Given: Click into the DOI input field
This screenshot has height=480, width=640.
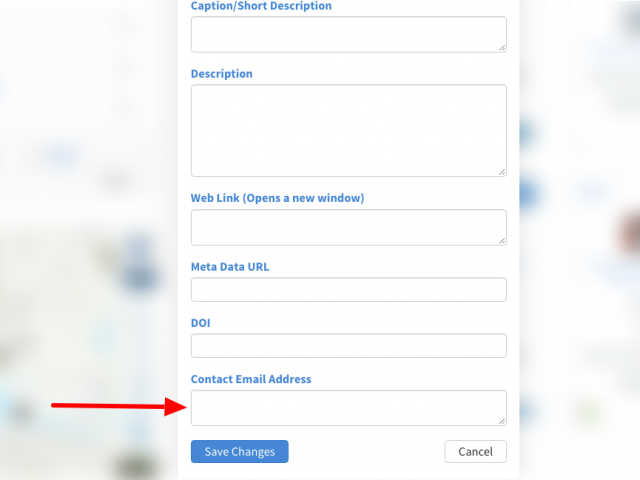Looking at the screenshot, I should point(349,346).
